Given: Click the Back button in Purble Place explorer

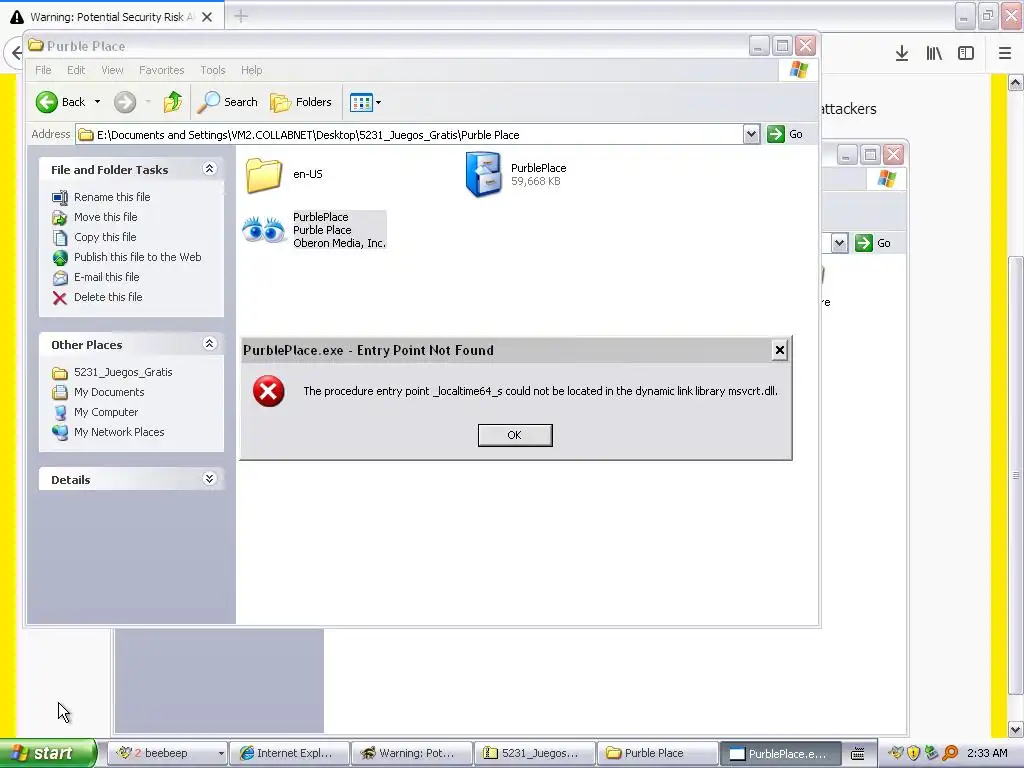Looking at the screenshot, I should tap(61, 102).
